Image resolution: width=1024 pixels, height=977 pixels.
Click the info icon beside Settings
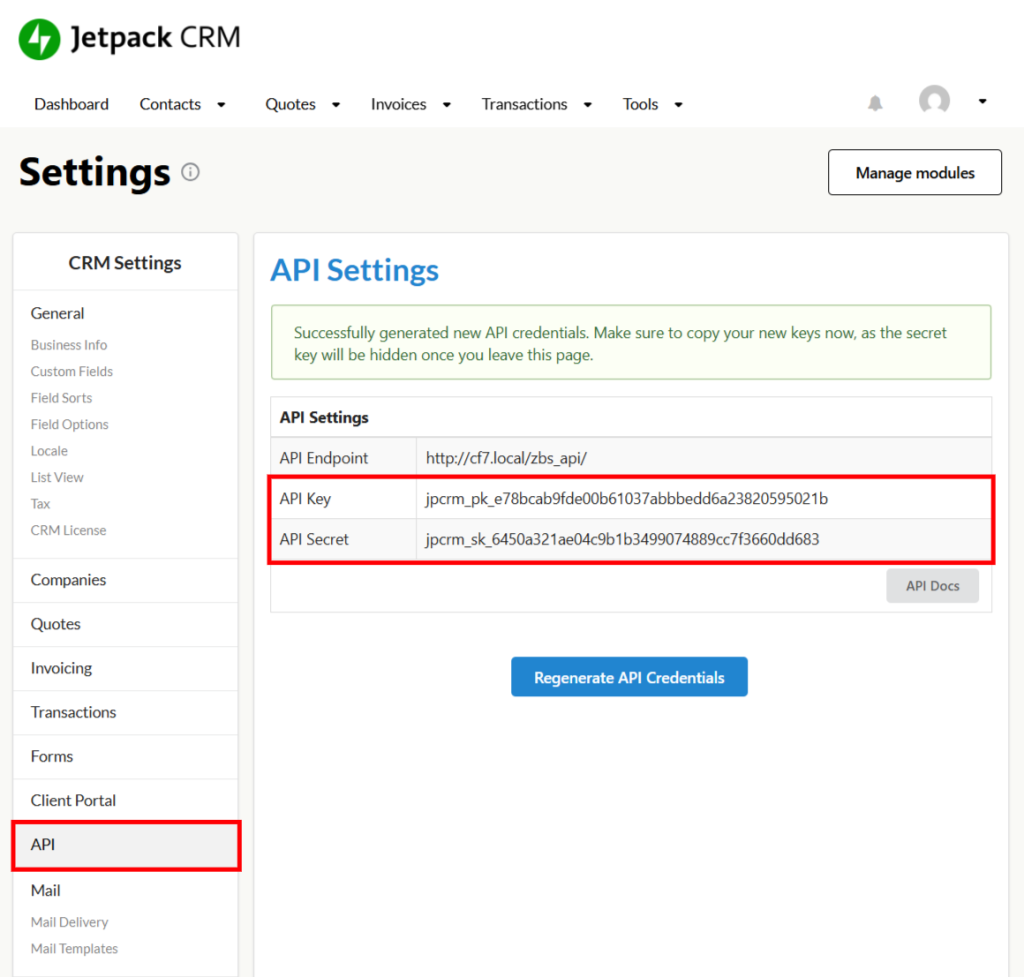(190, 172)
